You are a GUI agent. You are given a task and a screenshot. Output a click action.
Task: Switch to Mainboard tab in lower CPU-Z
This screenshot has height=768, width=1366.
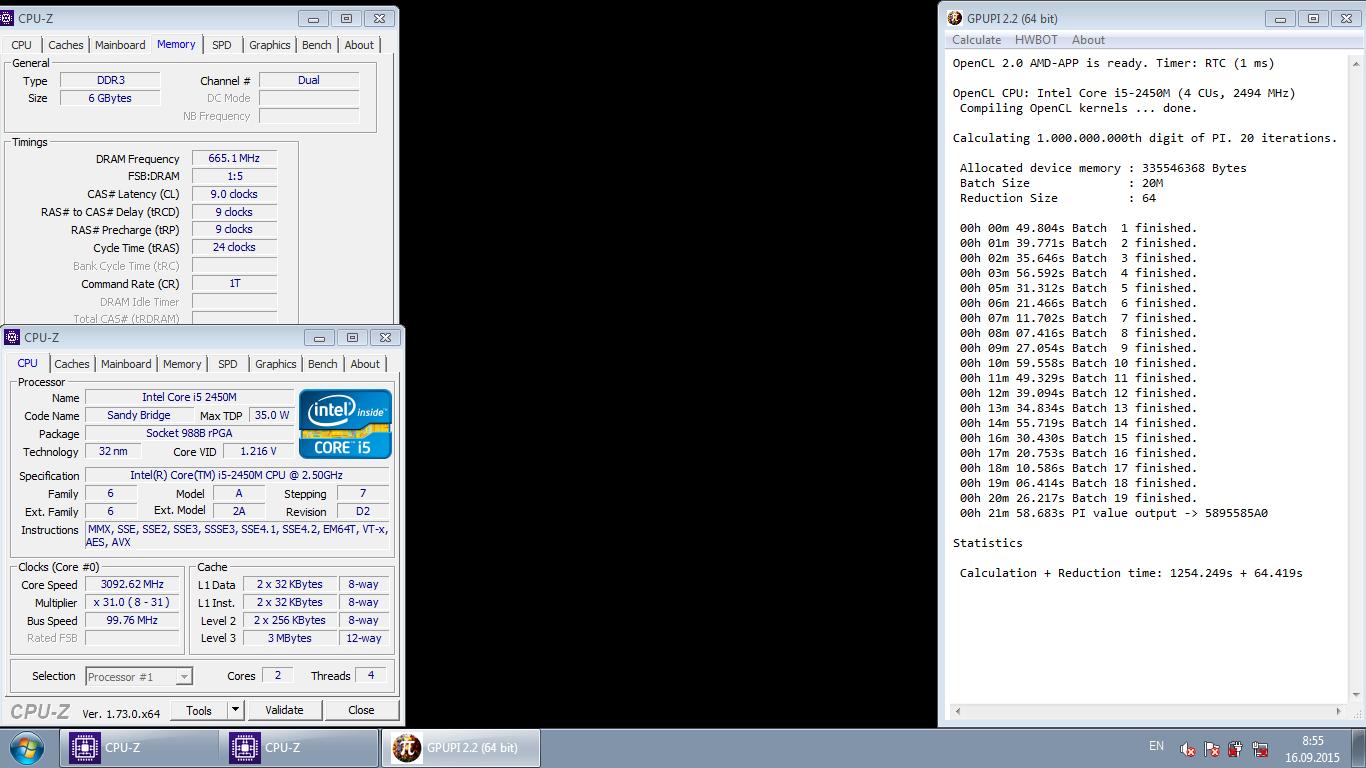click(x=126, y=364)
